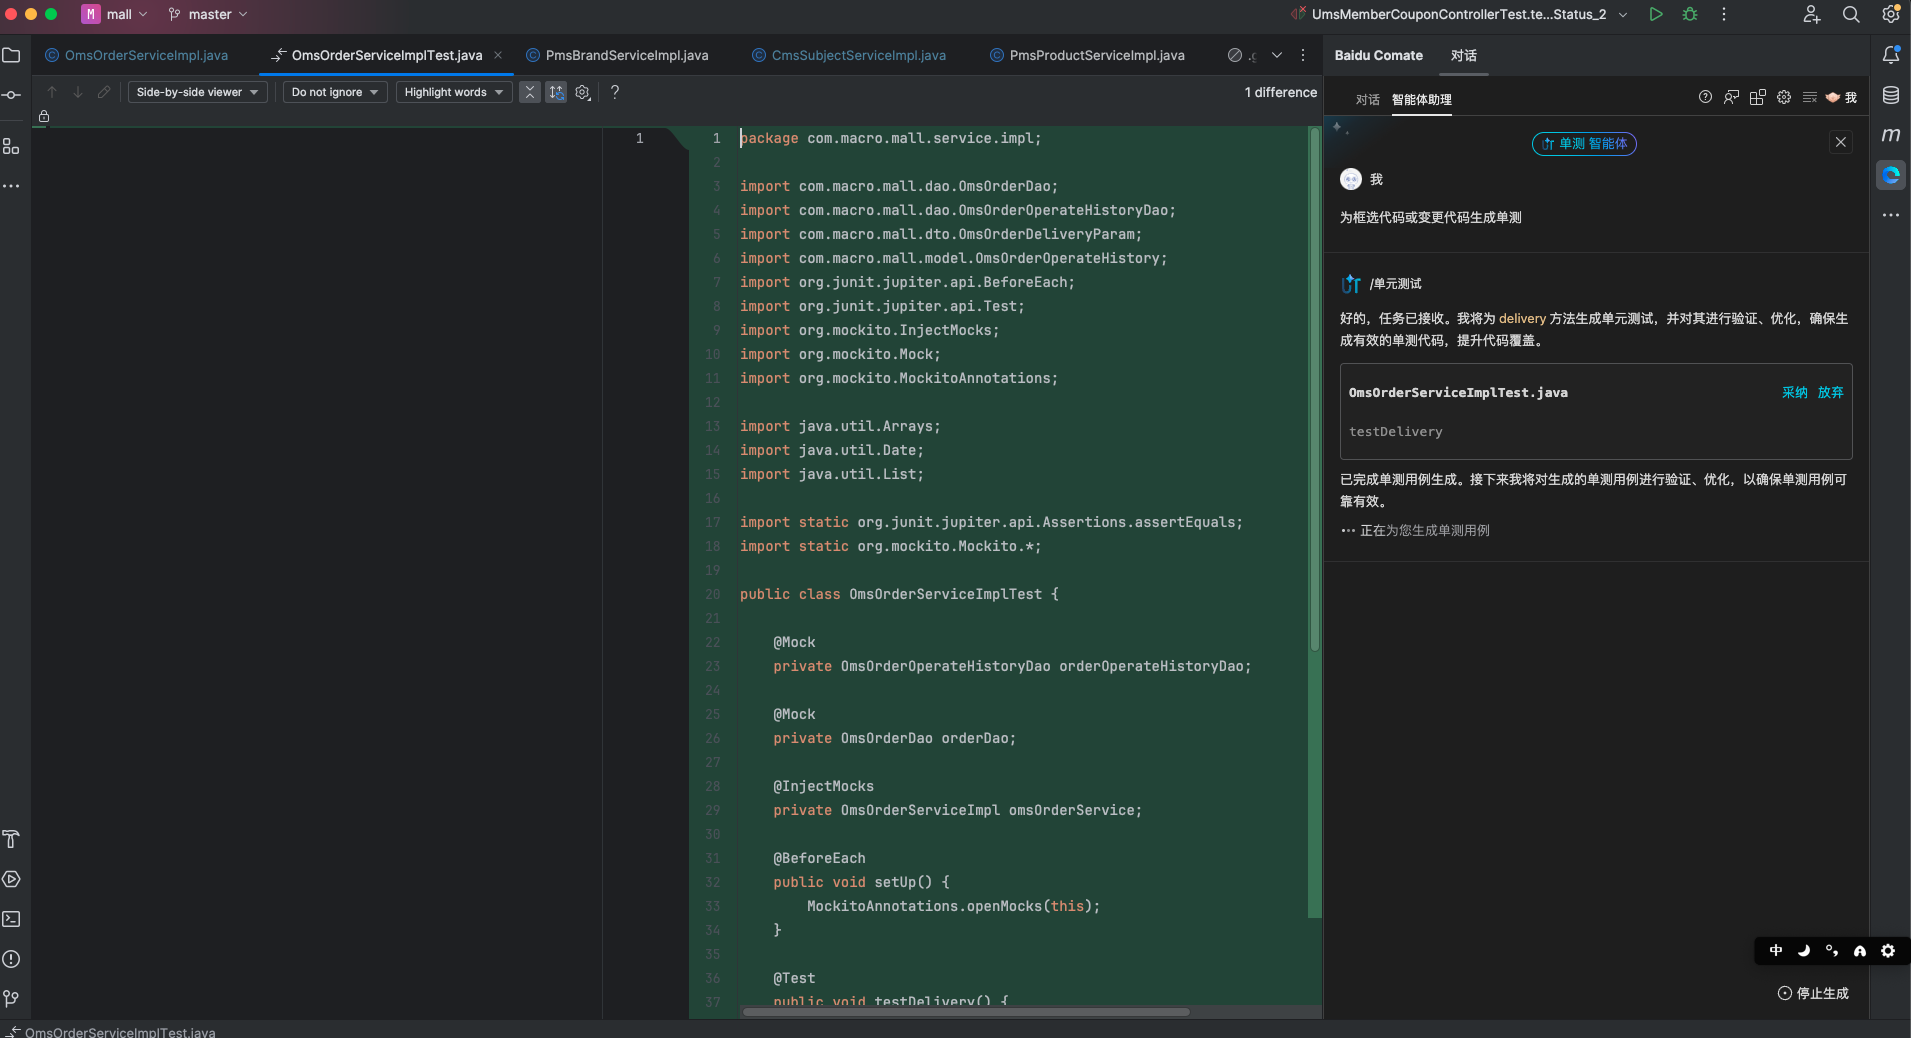The width and height of the screenshot is (1911, 1038).
Task: Show hidden editor tabs chevron
Action: pos(1277,55)
